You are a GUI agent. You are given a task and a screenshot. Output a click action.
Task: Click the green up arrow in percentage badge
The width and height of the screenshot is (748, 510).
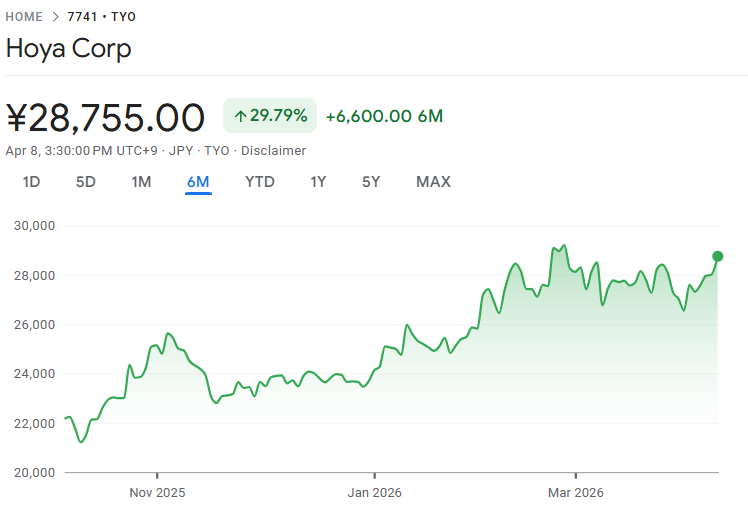[x=240, y=116]
